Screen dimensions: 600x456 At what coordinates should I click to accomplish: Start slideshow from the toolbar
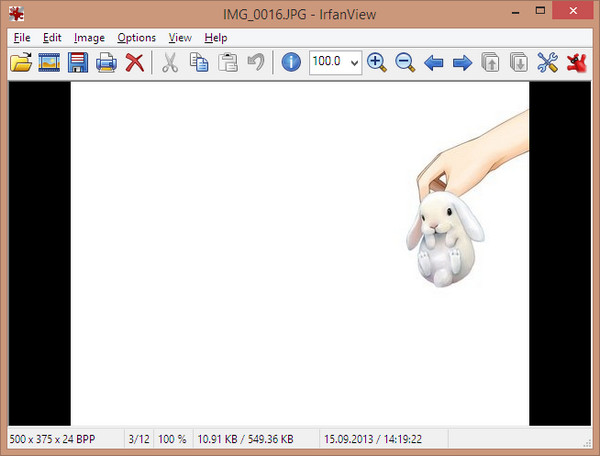[49, 63]
